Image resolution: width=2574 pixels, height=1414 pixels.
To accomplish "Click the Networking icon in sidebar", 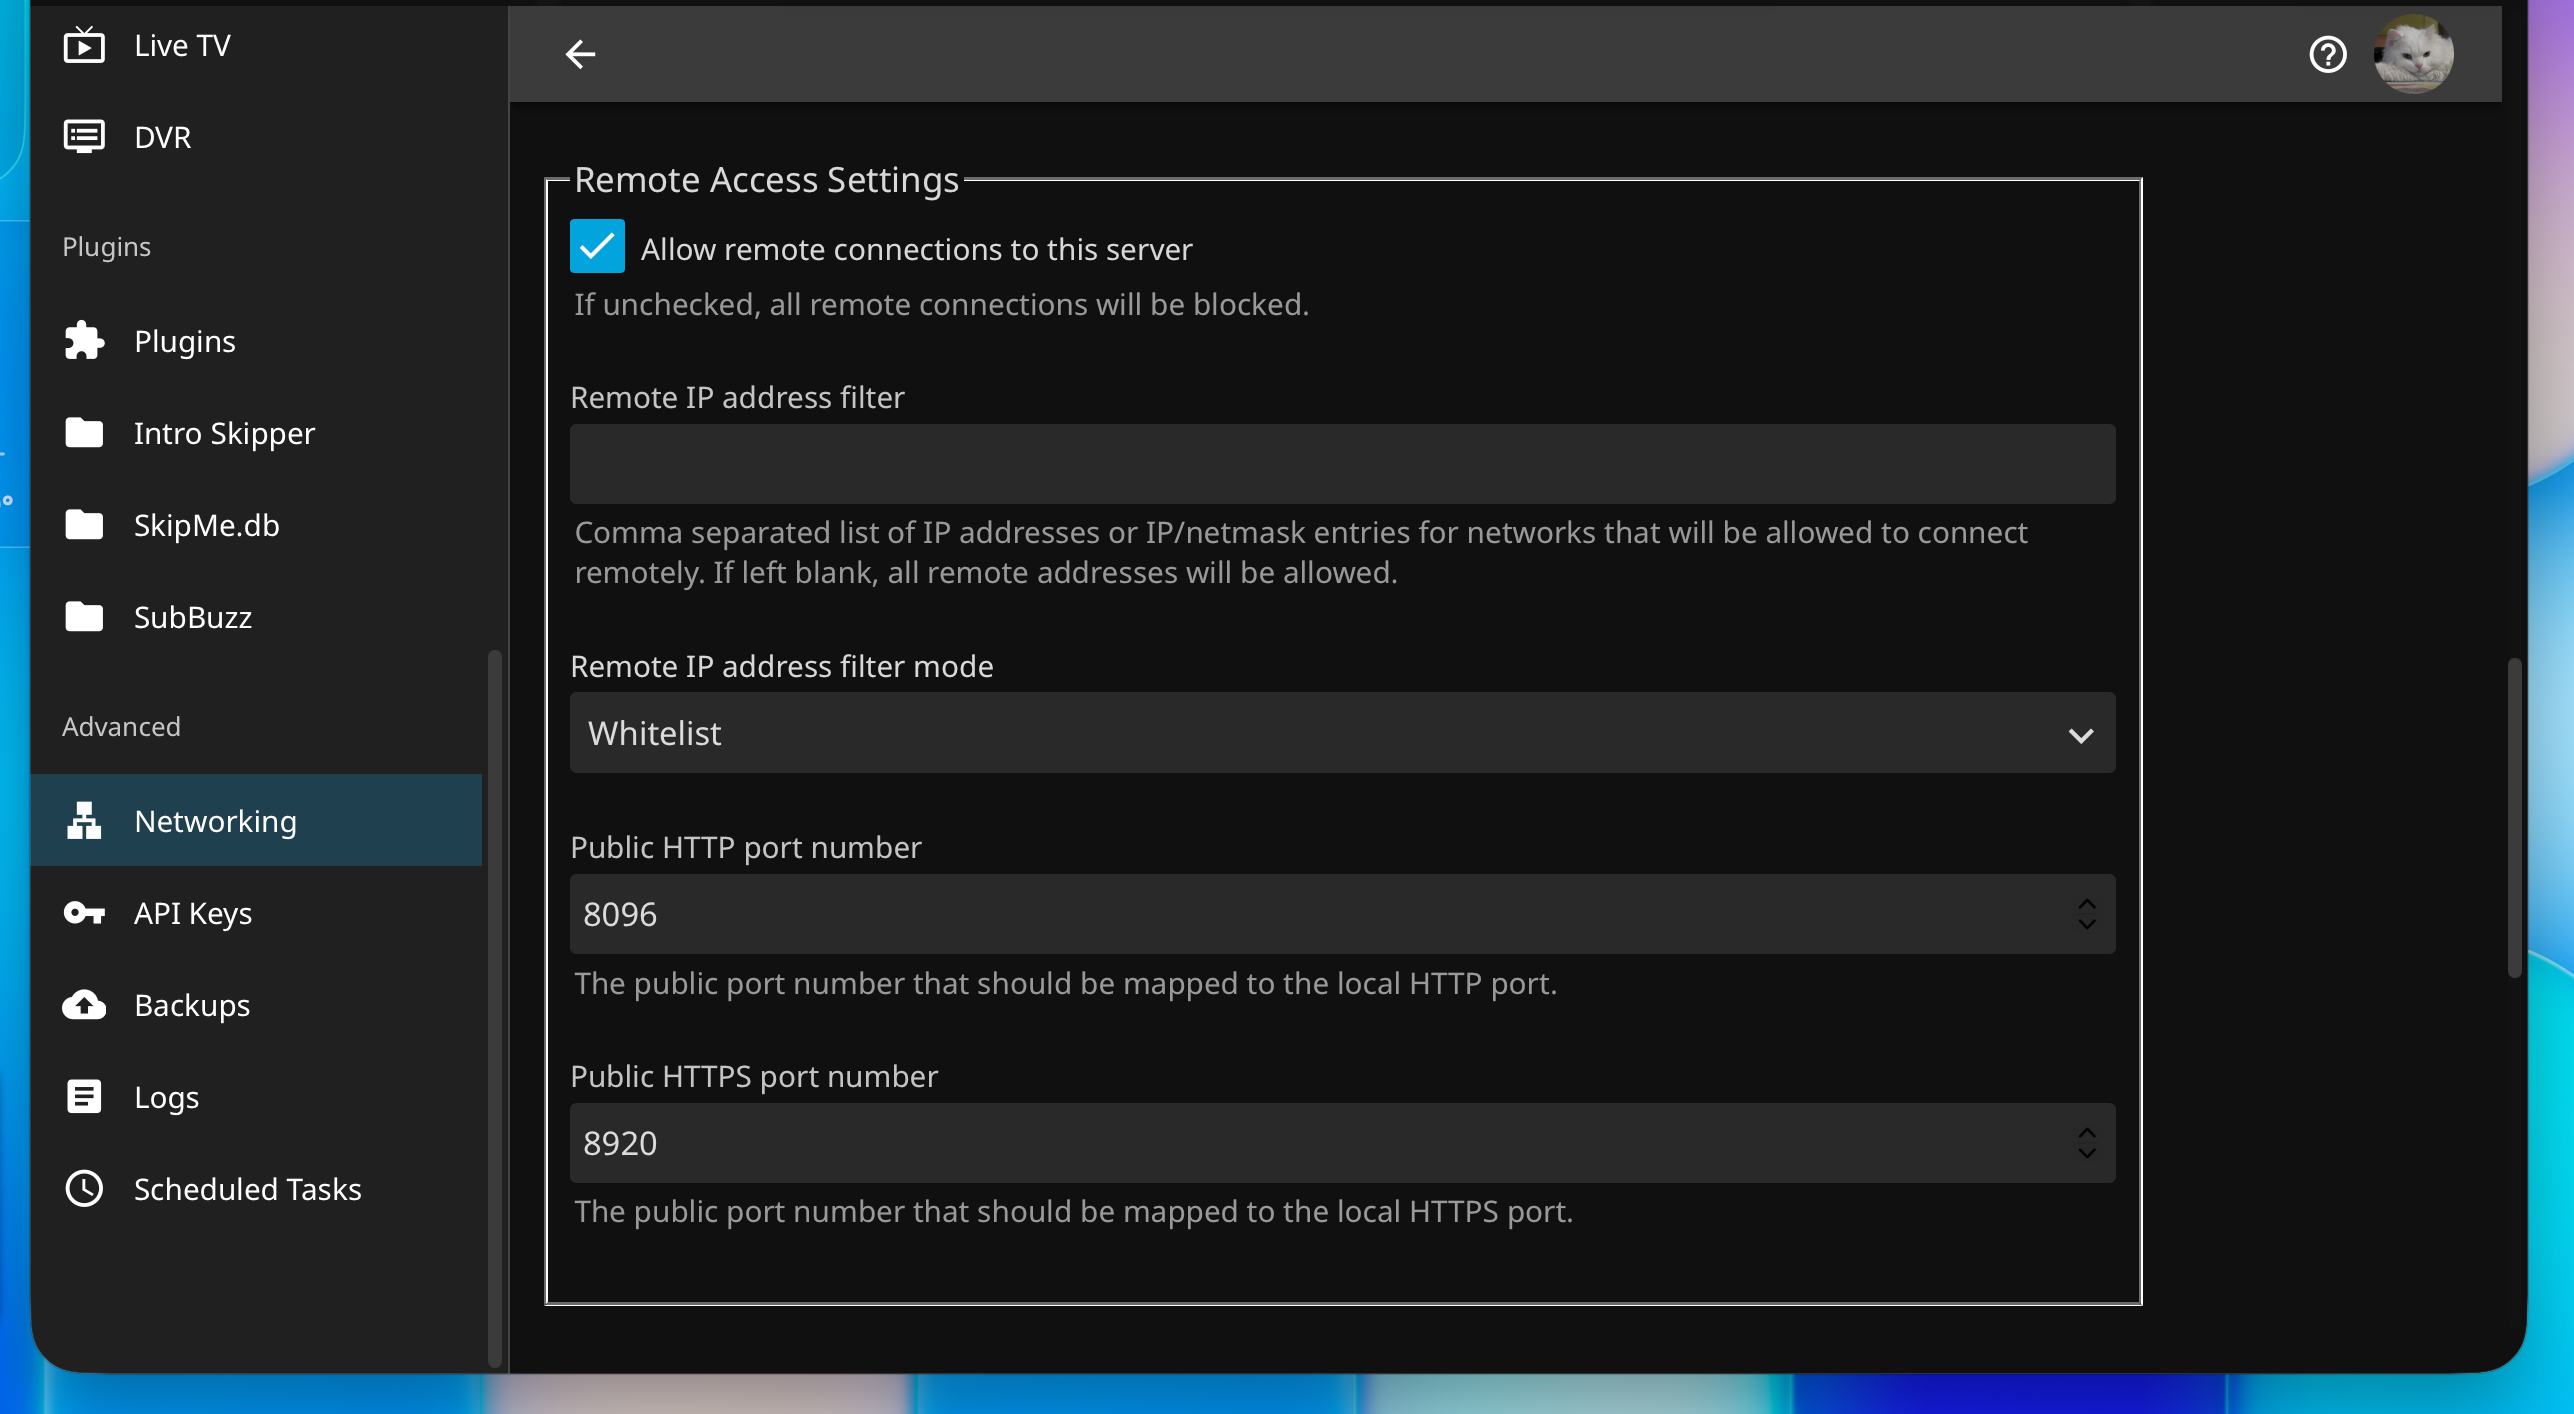I will pos(84,820).
